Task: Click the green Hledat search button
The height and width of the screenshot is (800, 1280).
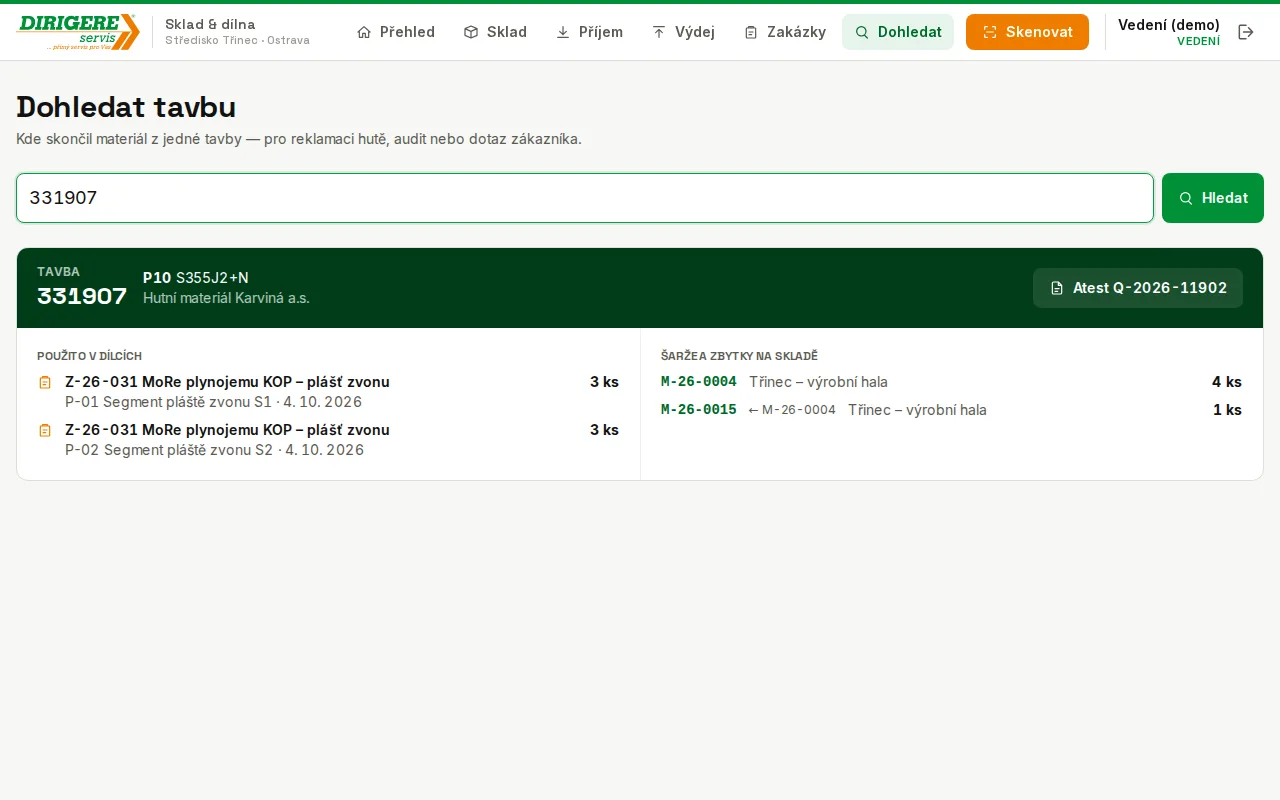Action: pyautogui.click(x=1213, y=198)
